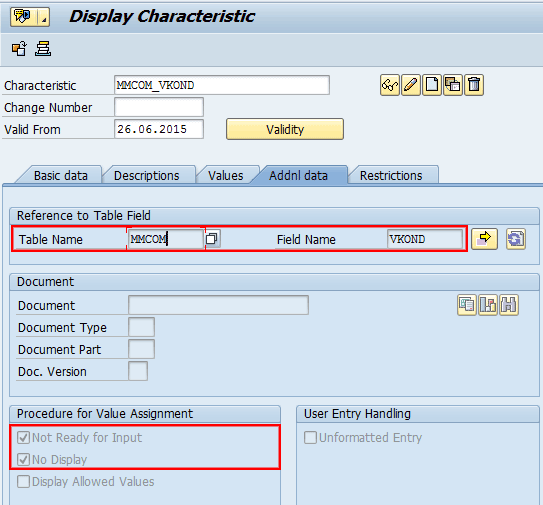
Task: Click the Delete trash can icon
Action: point(474,85)
